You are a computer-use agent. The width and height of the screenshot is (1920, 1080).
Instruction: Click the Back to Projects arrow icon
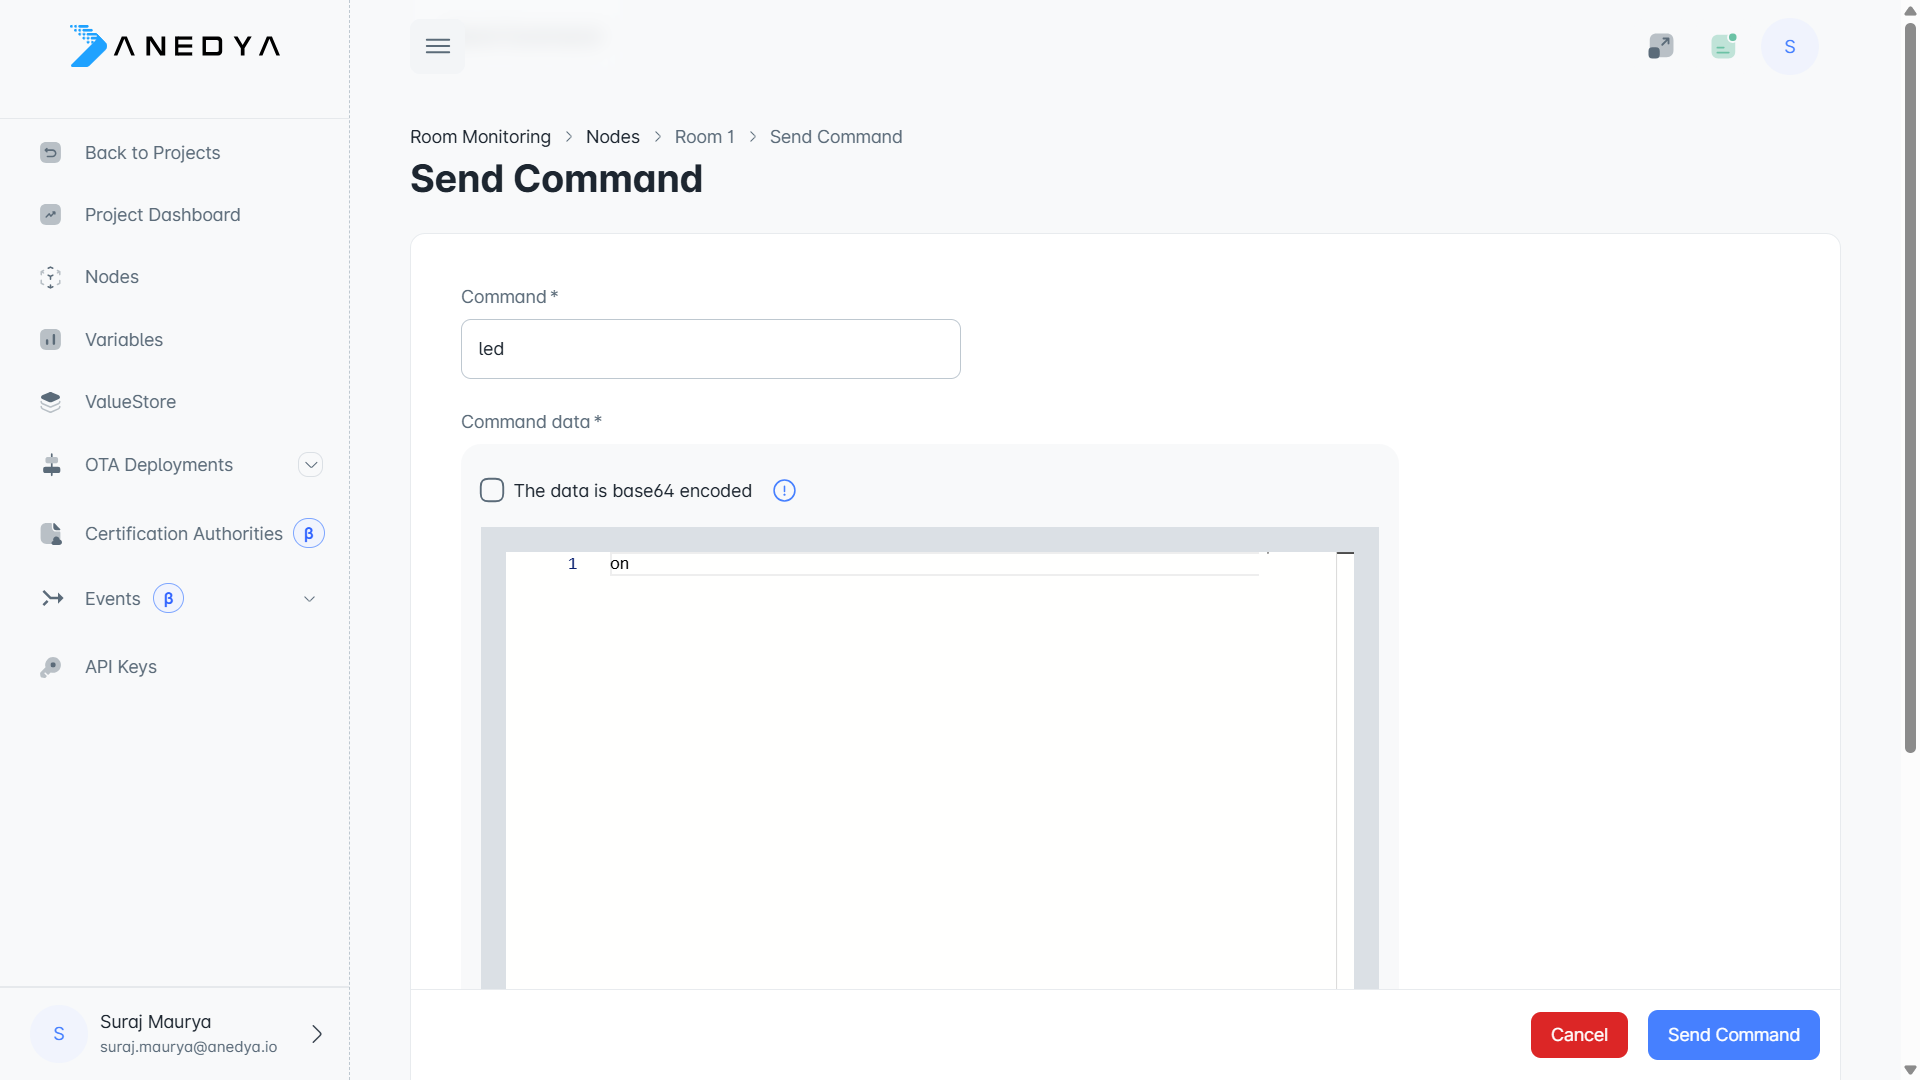pos(50,153)
